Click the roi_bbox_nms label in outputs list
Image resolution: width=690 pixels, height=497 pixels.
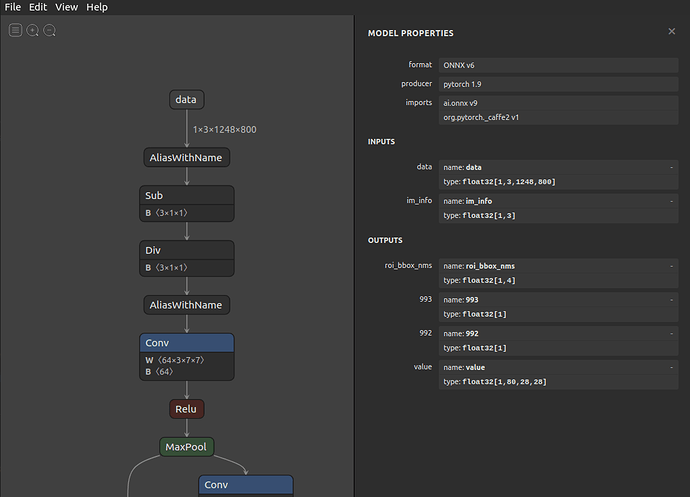pos(408,265)
